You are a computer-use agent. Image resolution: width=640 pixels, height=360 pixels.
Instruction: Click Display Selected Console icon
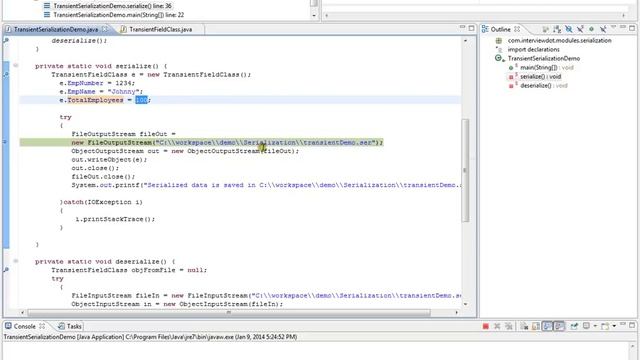pos(587,326)
